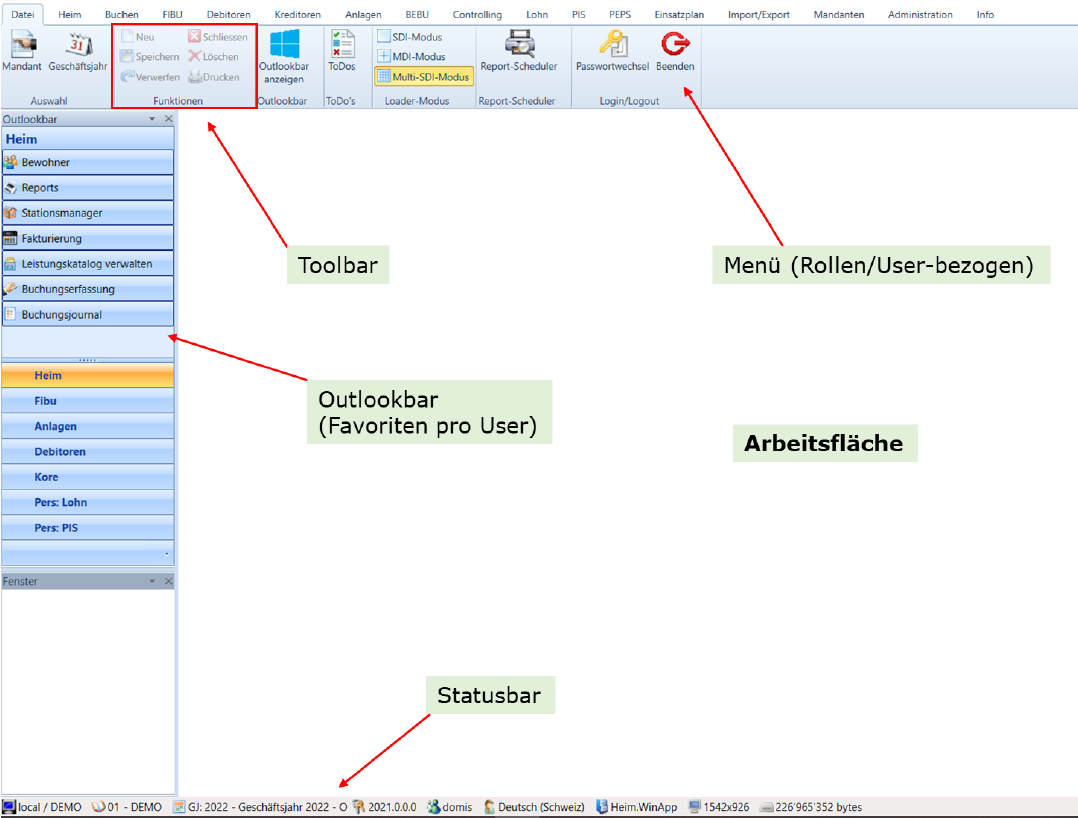This screenshot has height=818, width=1078.
Task: Click the red Beenden exit icon
Action: coord(675,45)
